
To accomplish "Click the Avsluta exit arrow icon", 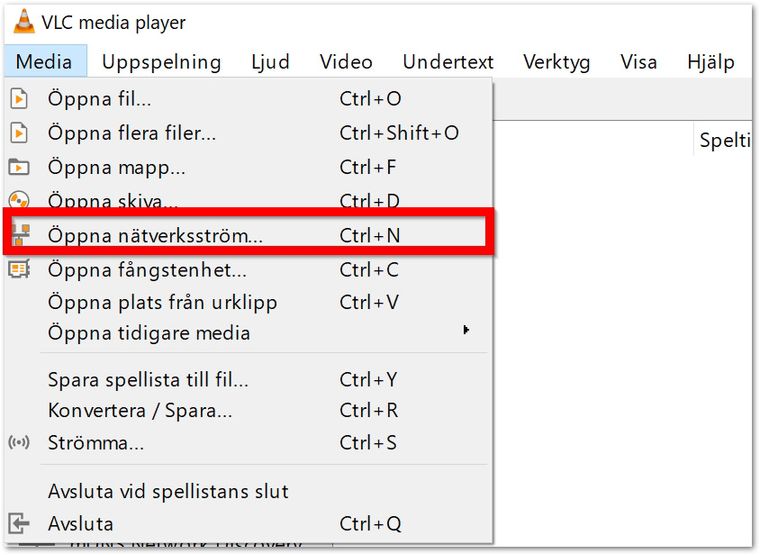I will 19,523.
